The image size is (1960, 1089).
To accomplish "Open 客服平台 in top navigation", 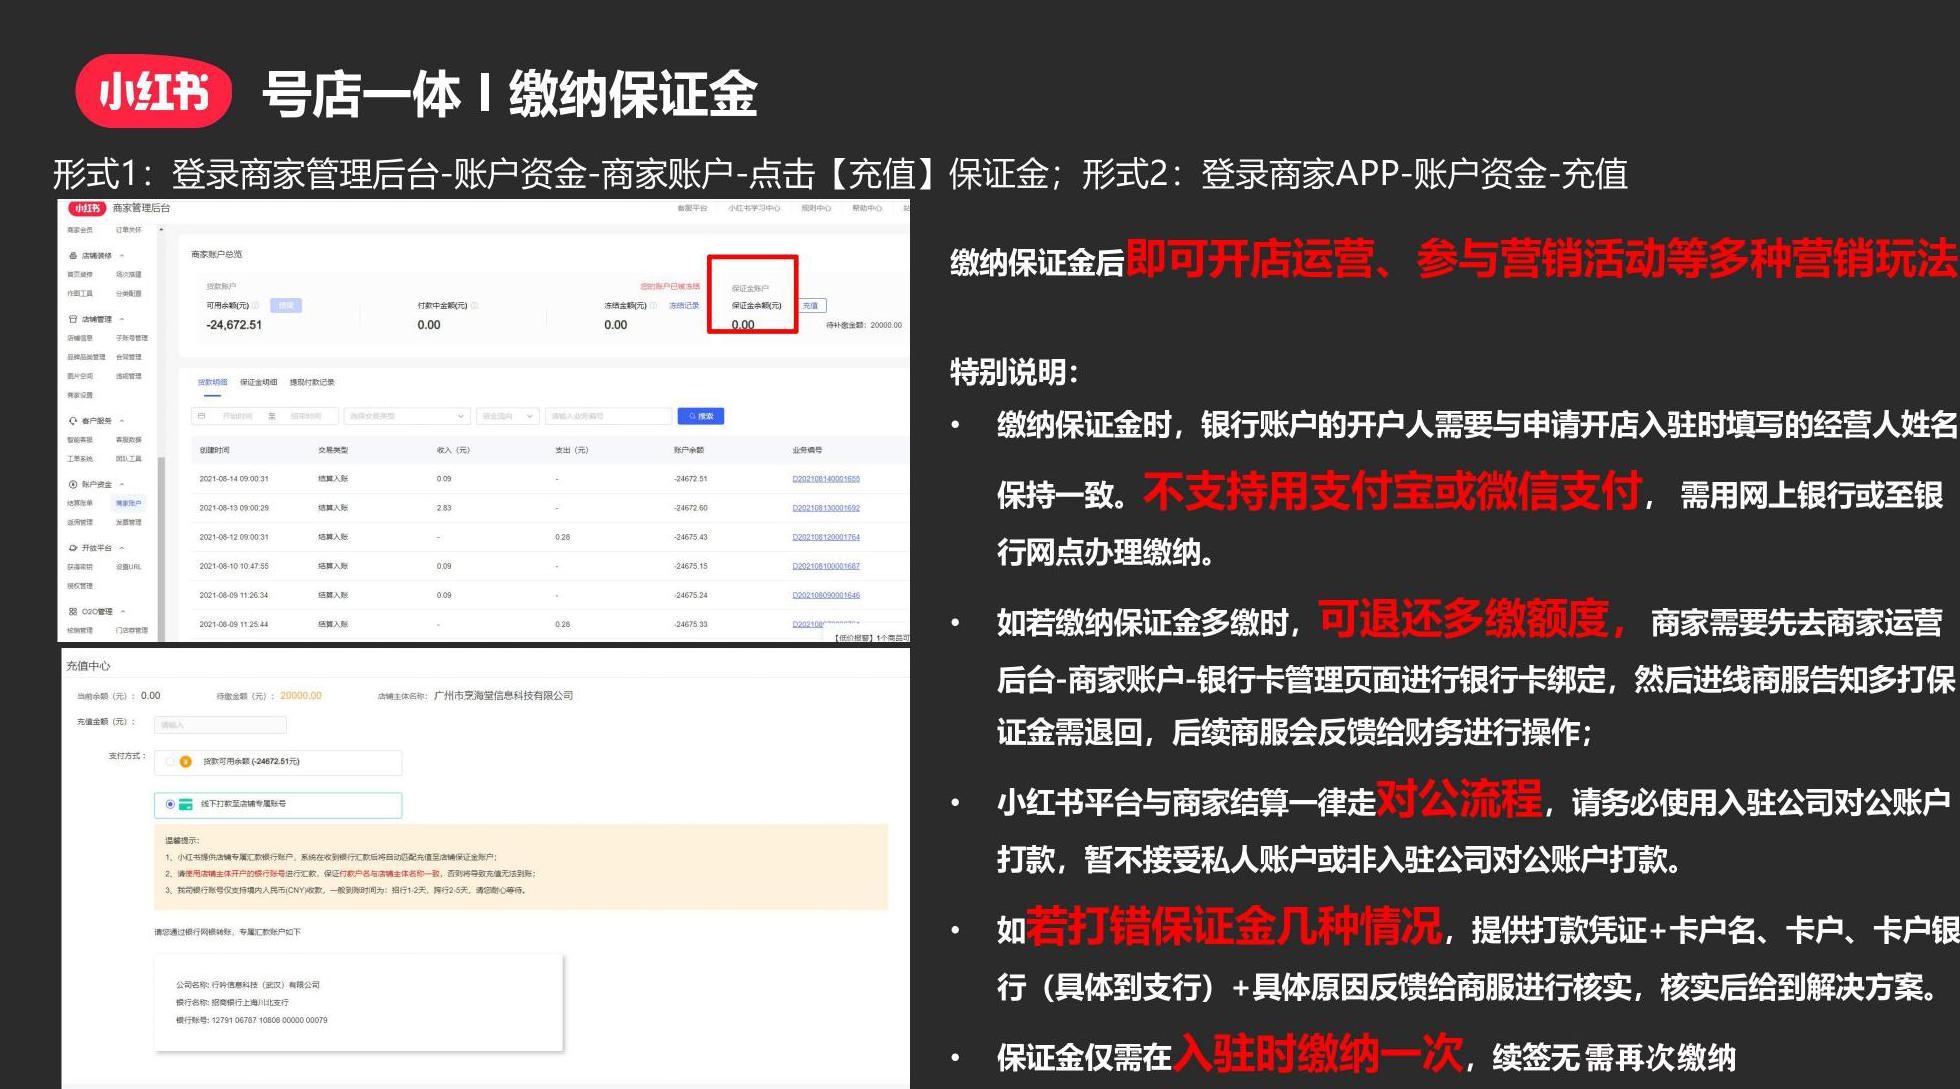I will (x=692, y=208).
